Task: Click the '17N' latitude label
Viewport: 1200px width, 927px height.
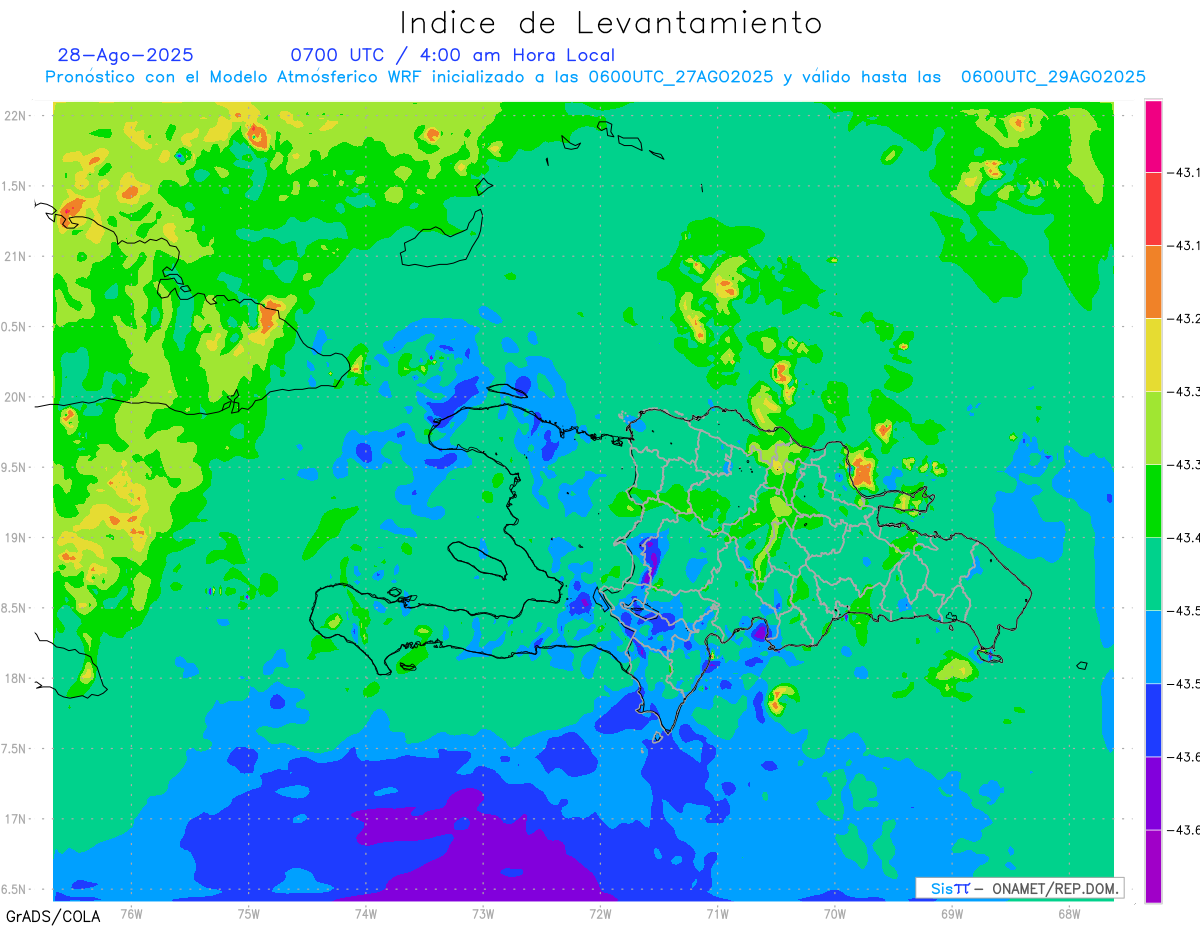Action: click(16, 819)
